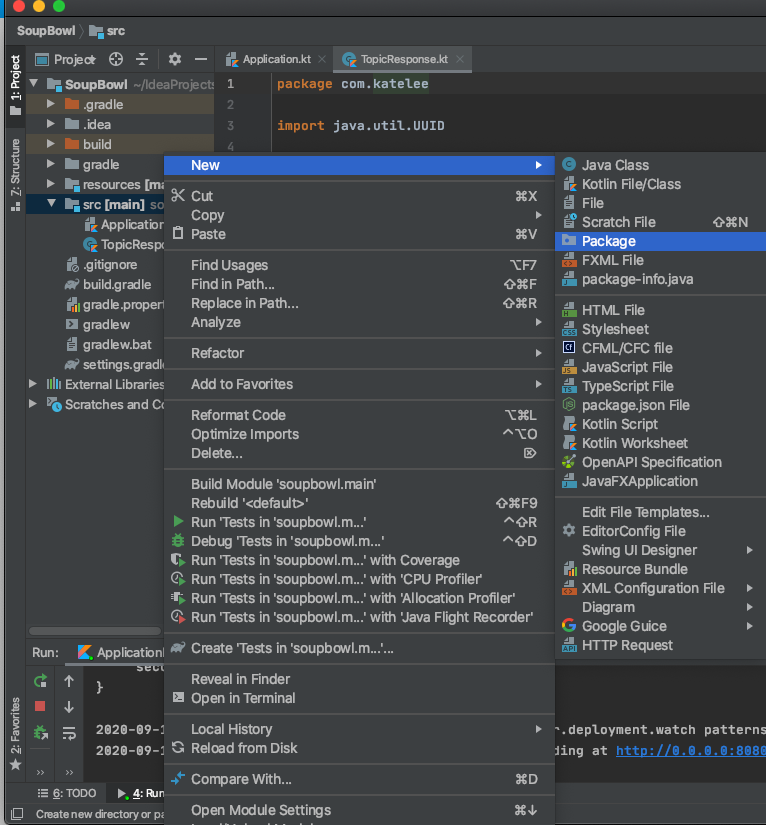The width and height of the screenshot is (766, 825).
Task: Open Refactor submenu
Action: pyautogui.click(x=359, y=353)
